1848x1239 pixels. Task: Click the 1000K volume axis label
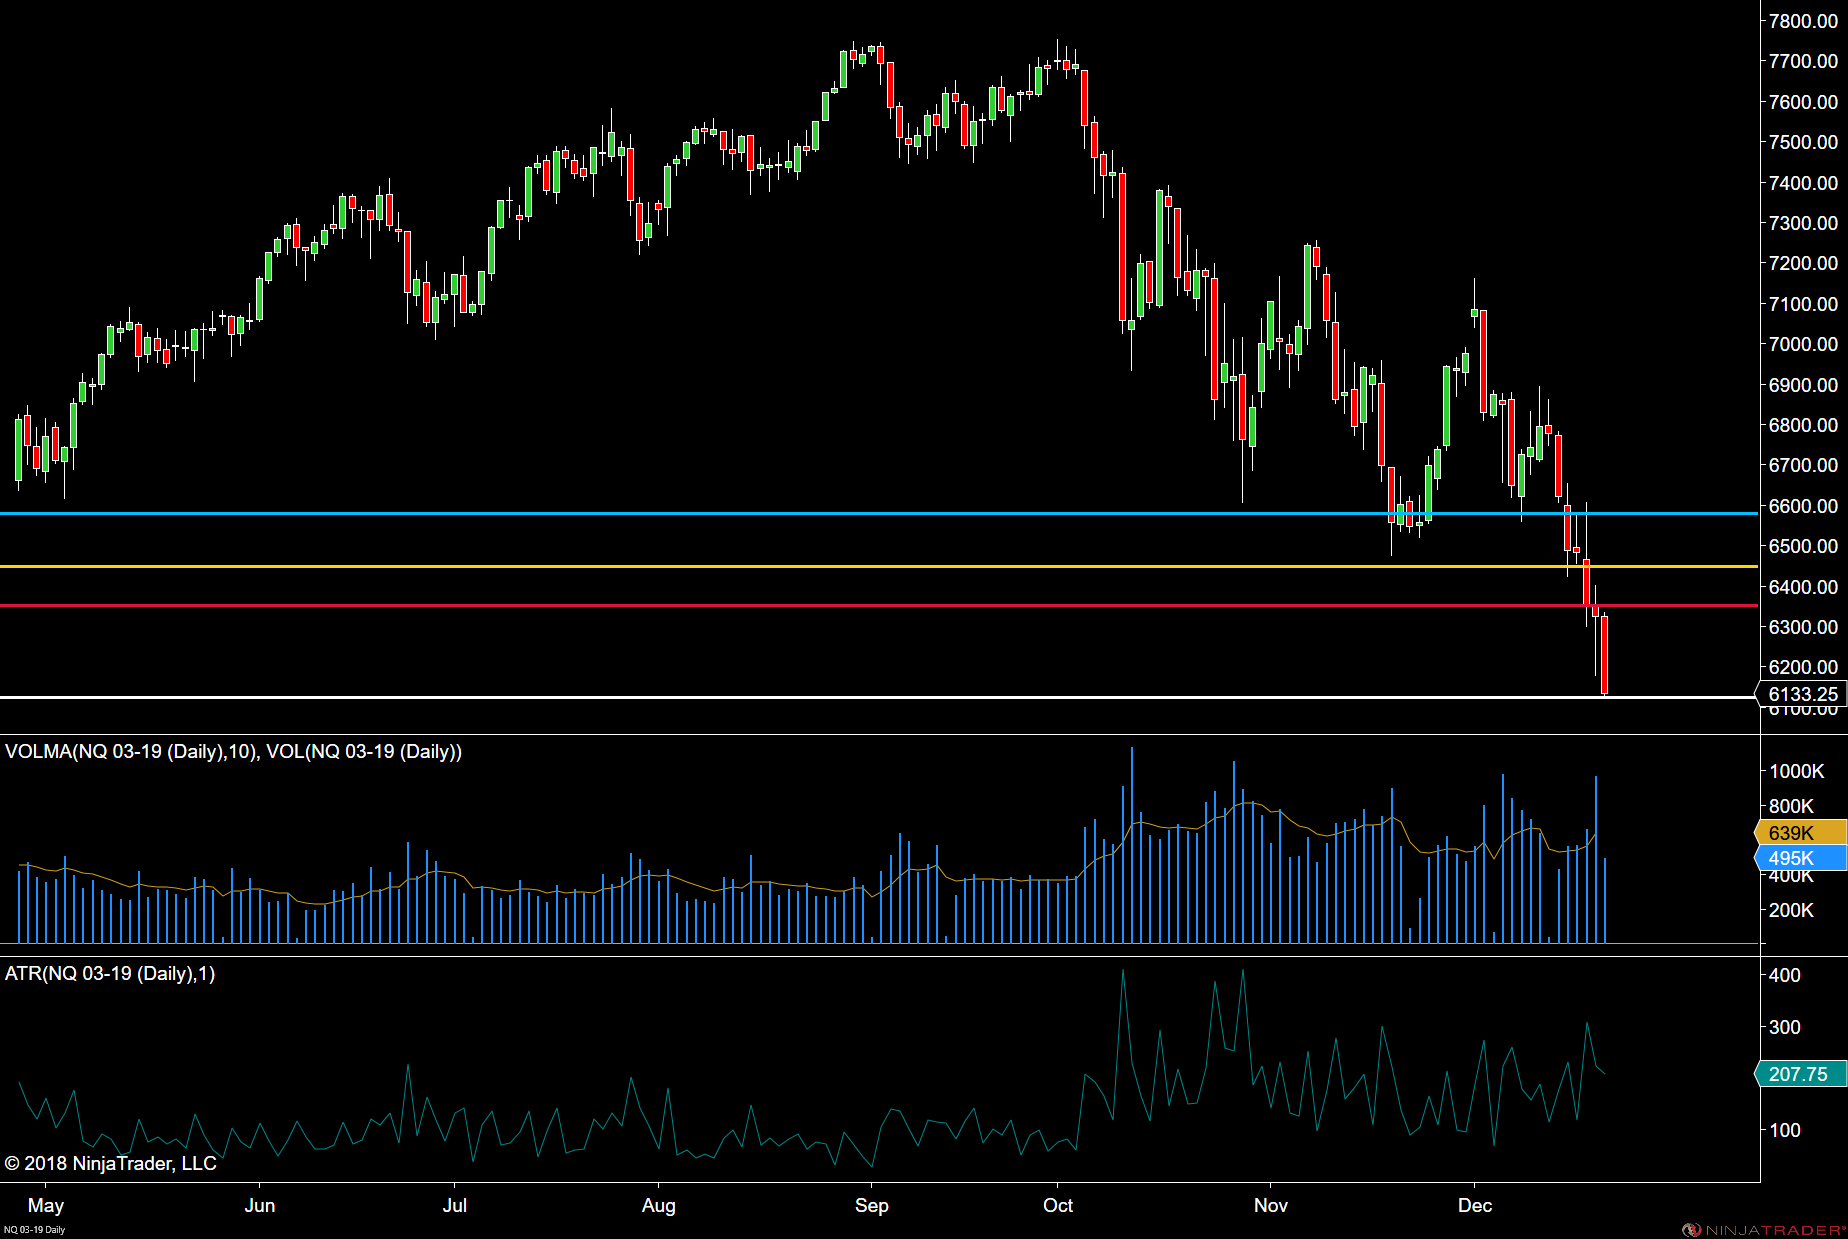1797,771
